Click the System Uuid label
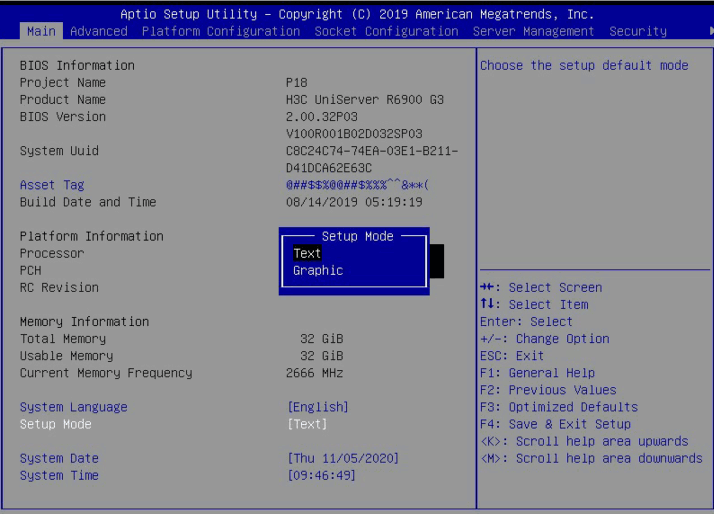 pos(59,151)
